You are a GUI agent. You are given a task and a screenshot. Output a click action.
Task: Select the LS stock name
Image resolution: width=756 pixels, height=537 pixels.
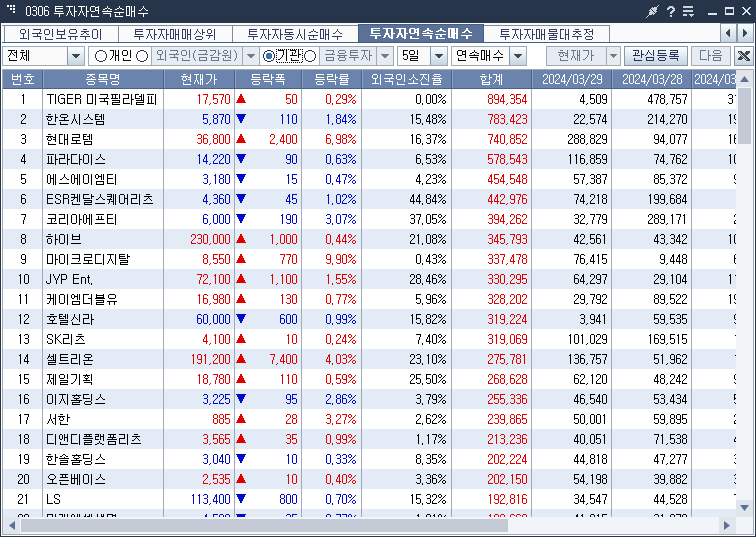tap(53, 499)
